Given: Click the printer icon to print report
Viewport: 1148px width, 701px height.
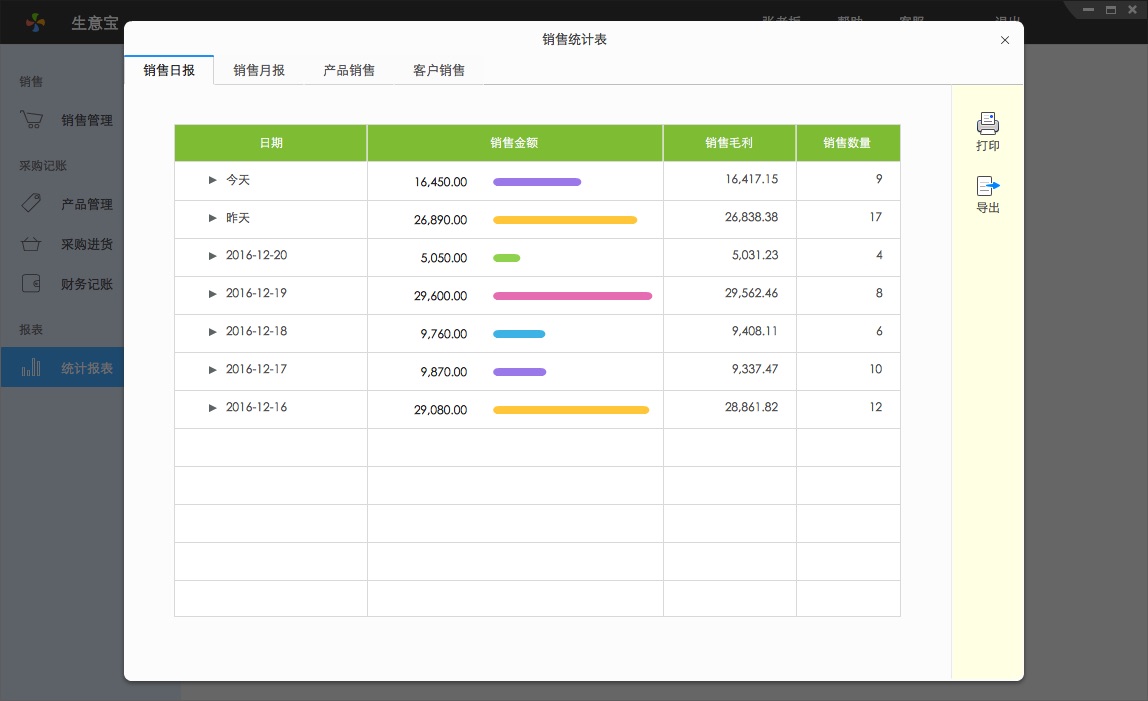Looking at the screenshot, I should coord(987,124).
